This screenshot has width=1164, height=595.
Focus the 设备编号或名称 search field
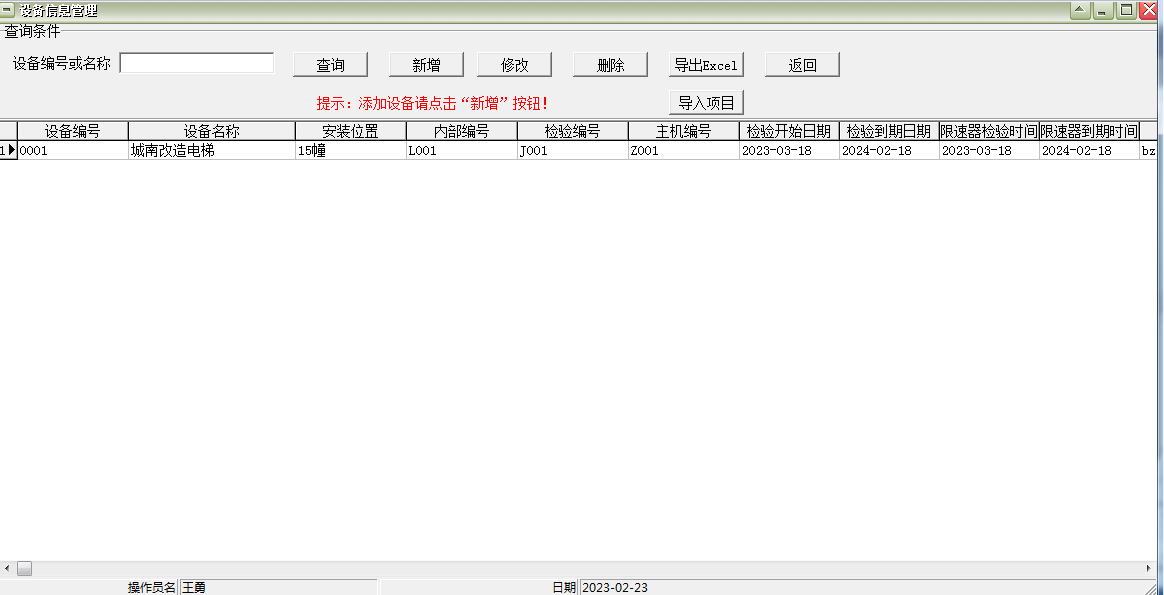click(x=197, y=63)
